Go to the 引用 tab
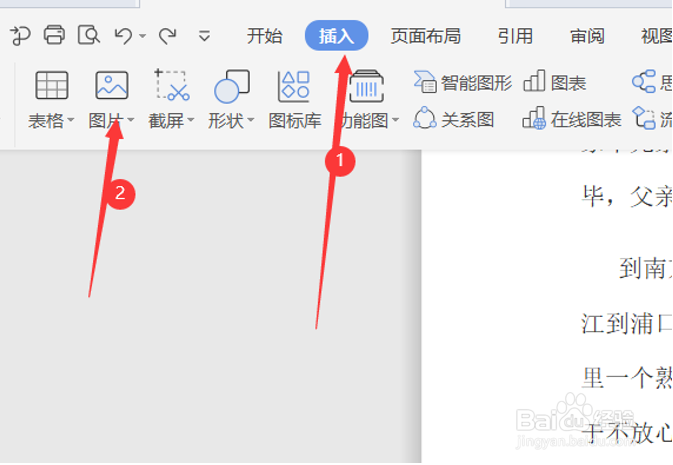673x465 pixels. pos(515,36)
